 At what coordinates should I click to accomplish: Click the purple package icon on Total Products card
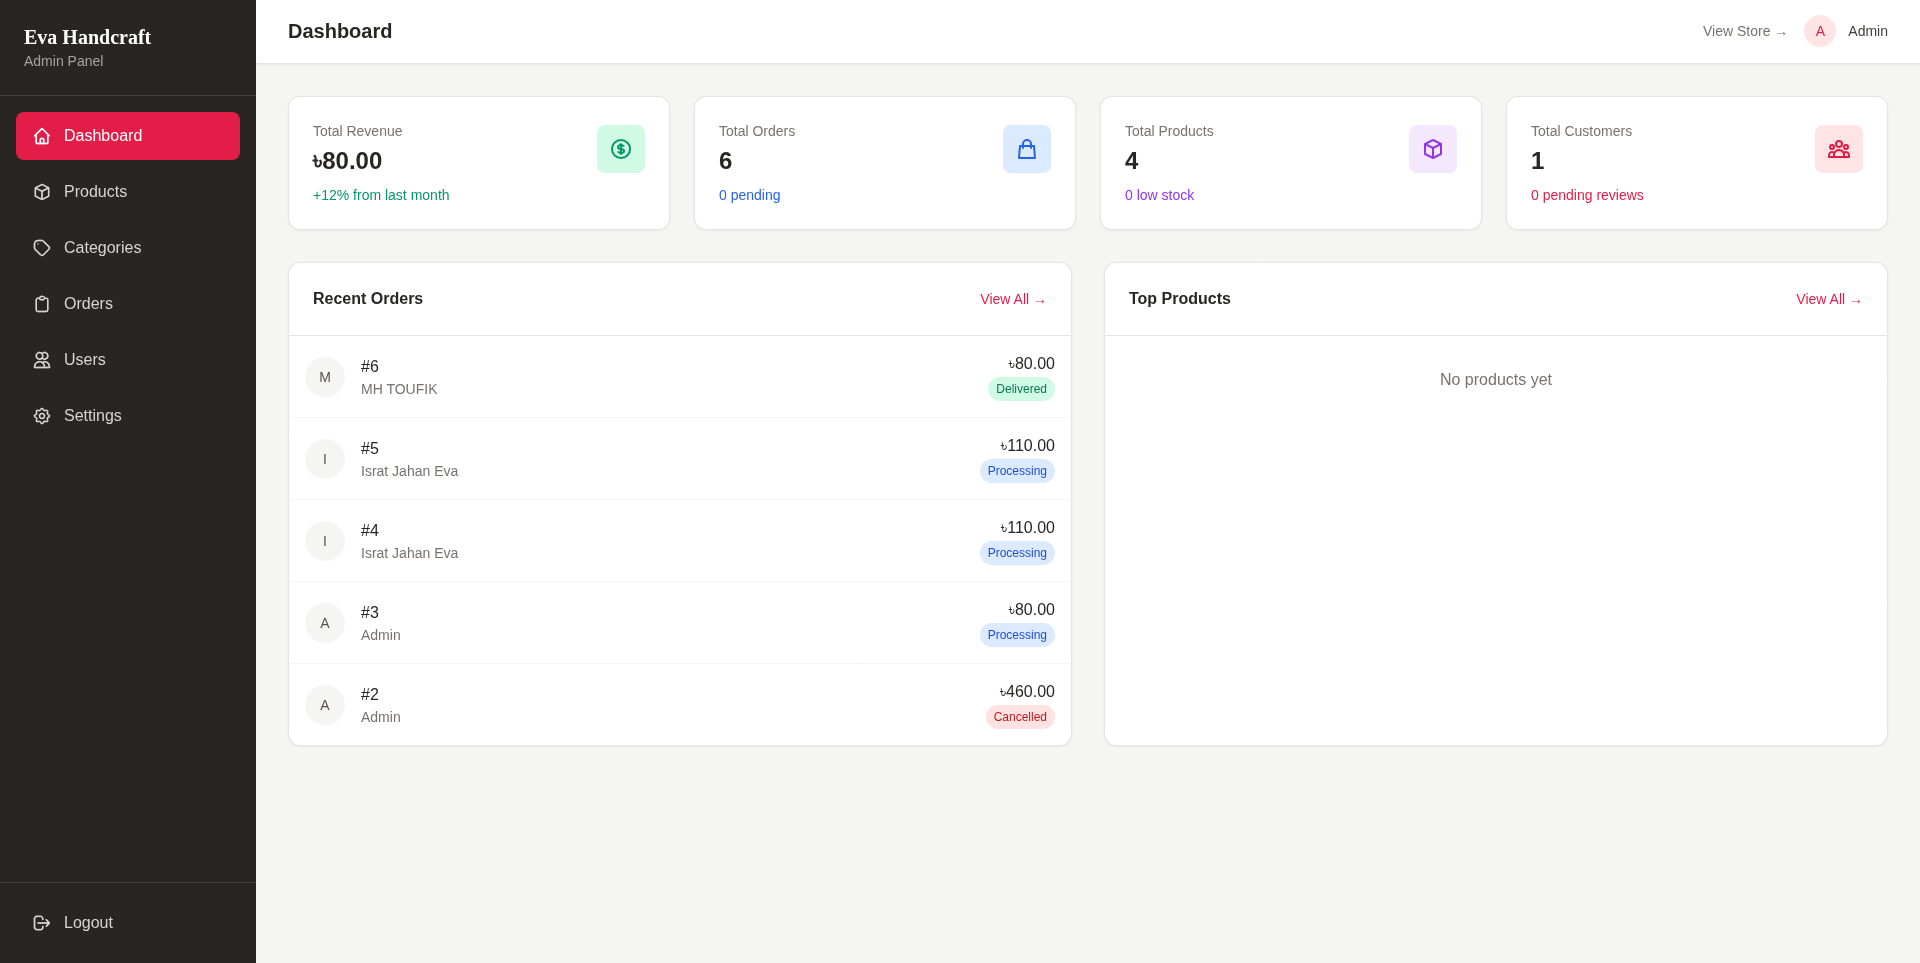pos(1432,149)
